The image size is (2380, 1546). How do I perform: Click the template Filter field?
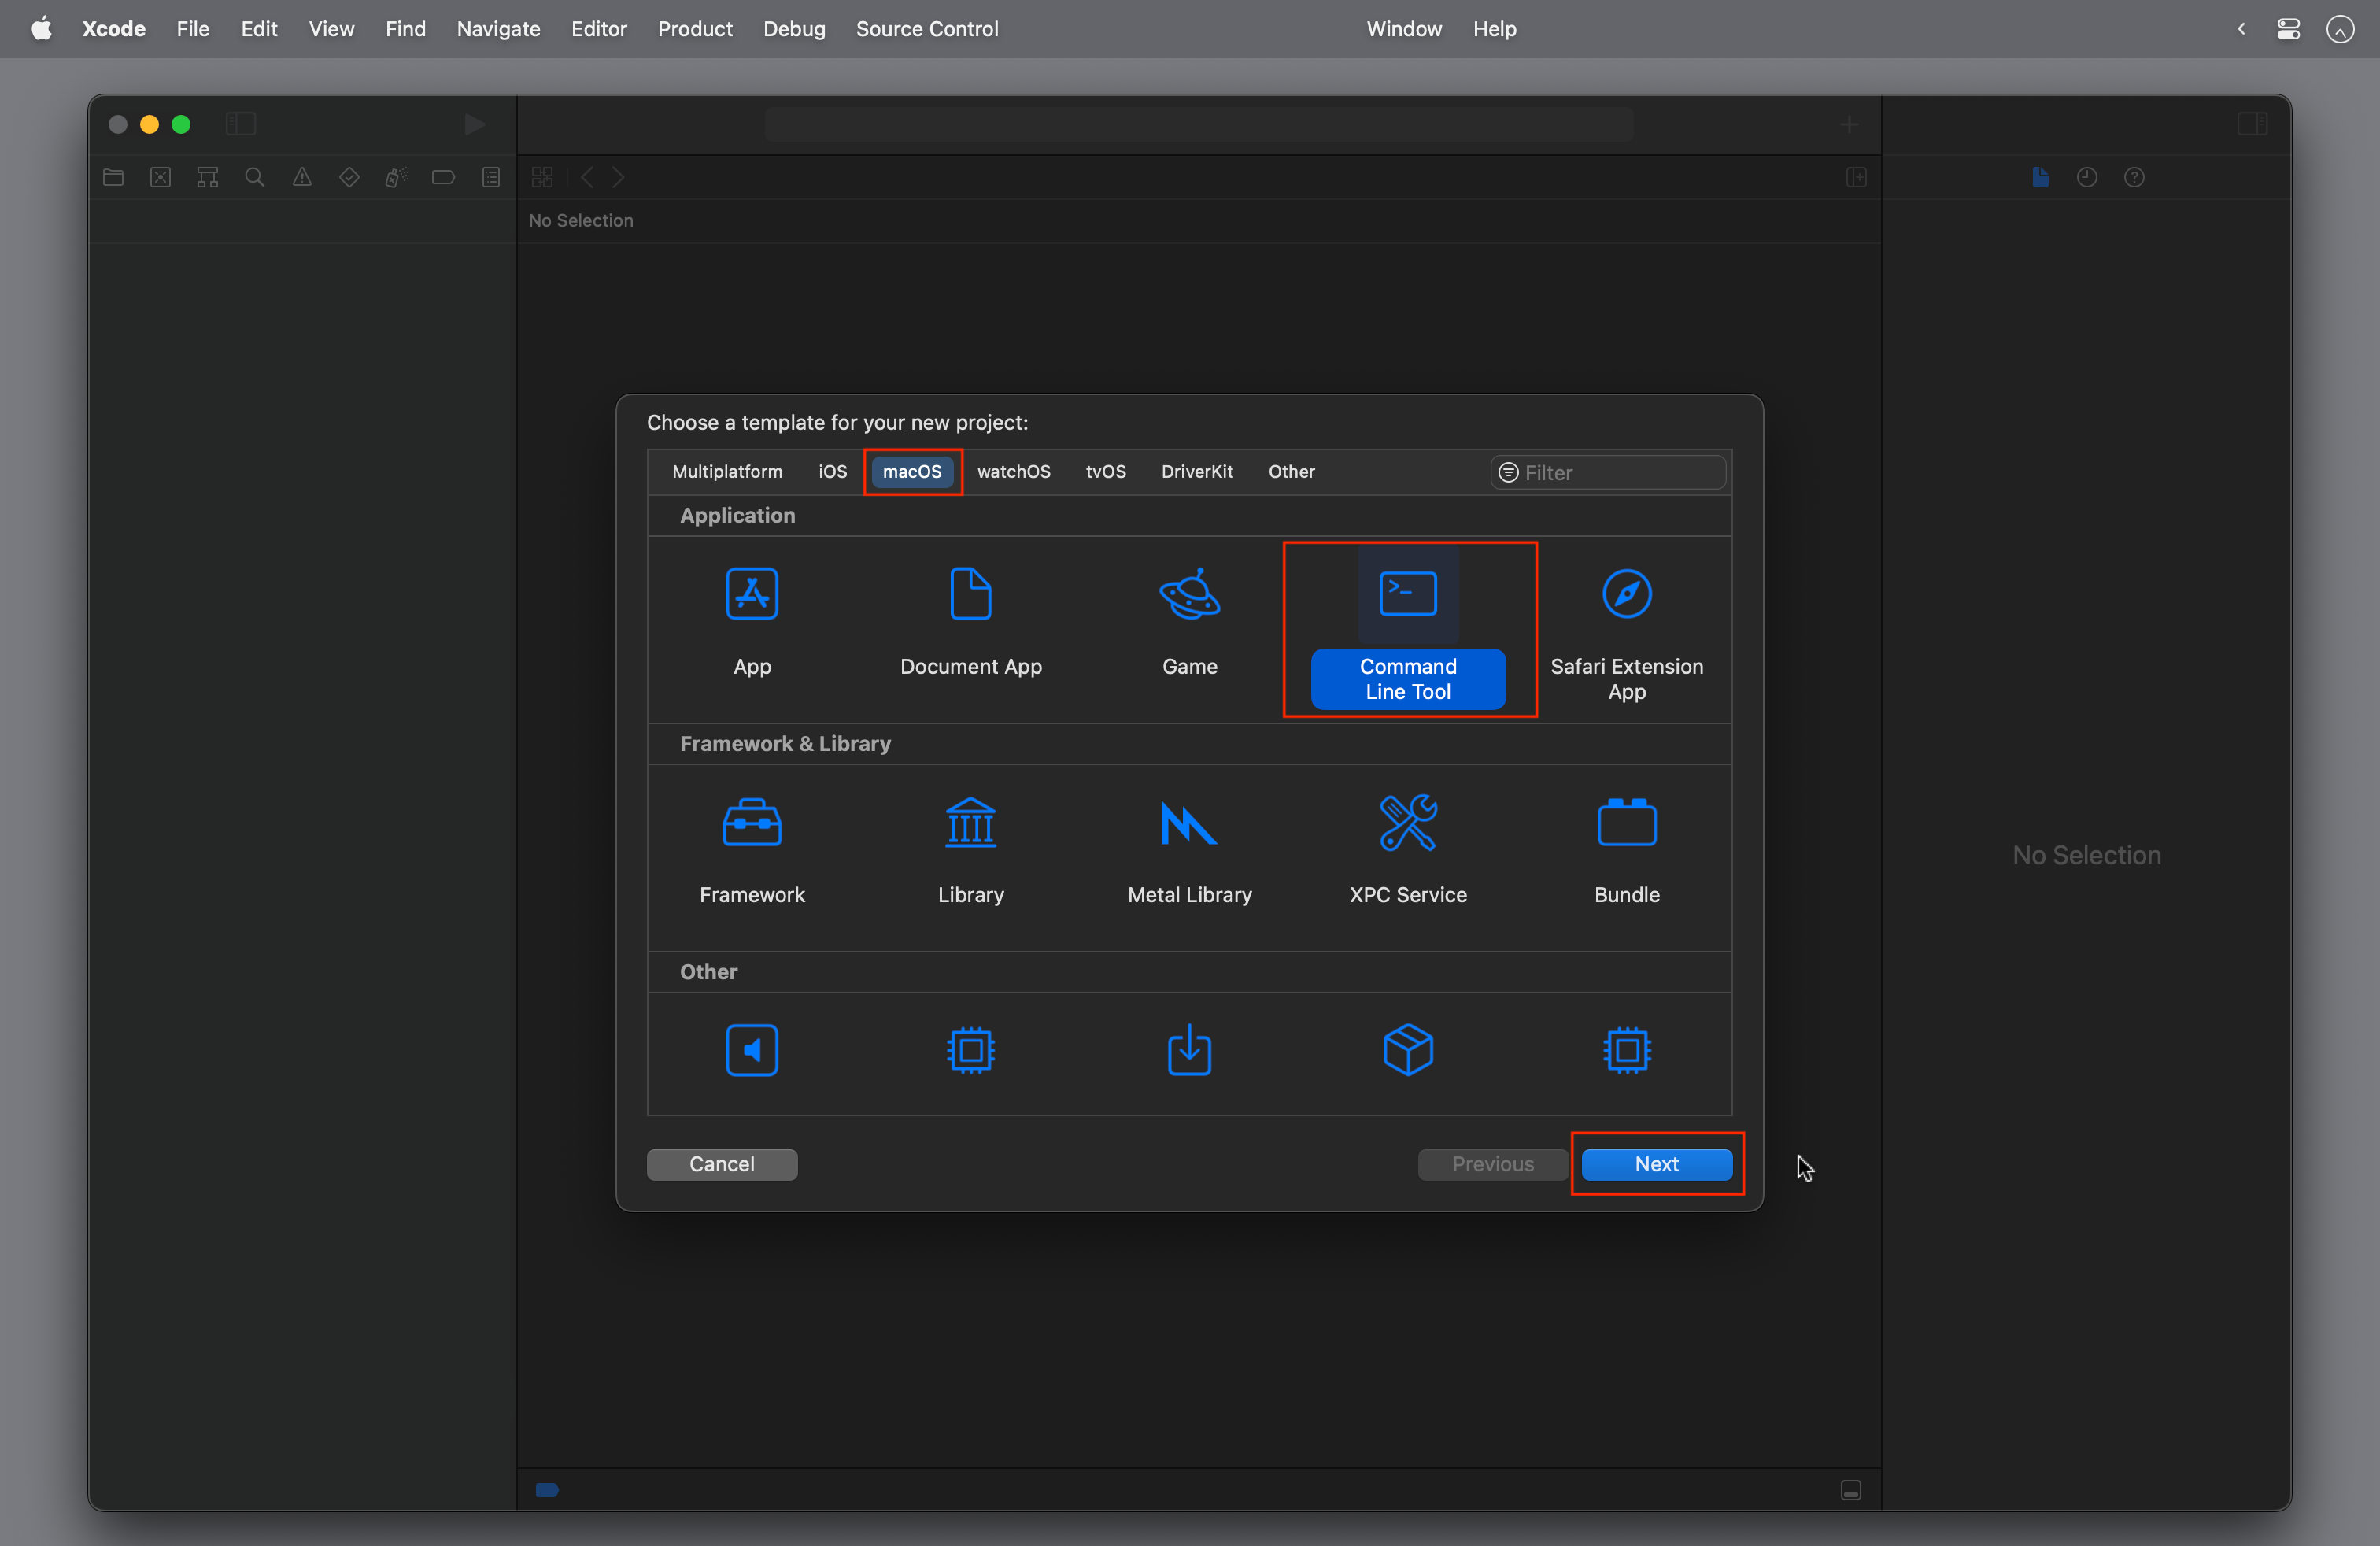click(x=1608, y=472)
